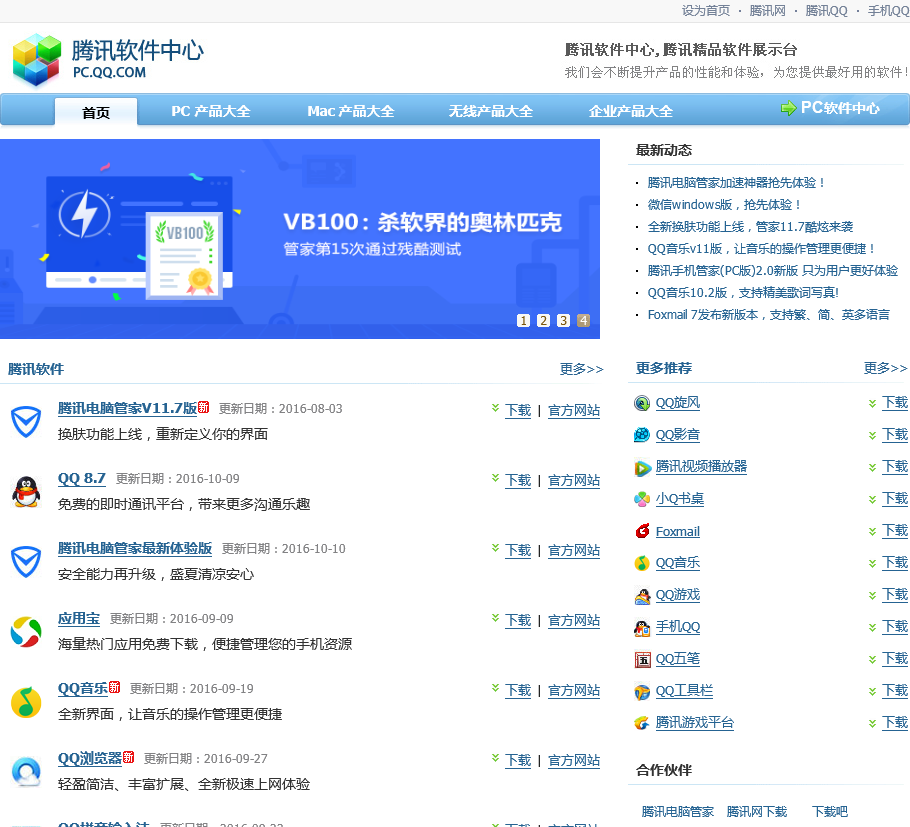This screenshot has width=910, height=827.
Task: Click green download arrow for QQ 8.7
Action: [x=495, y=478]
